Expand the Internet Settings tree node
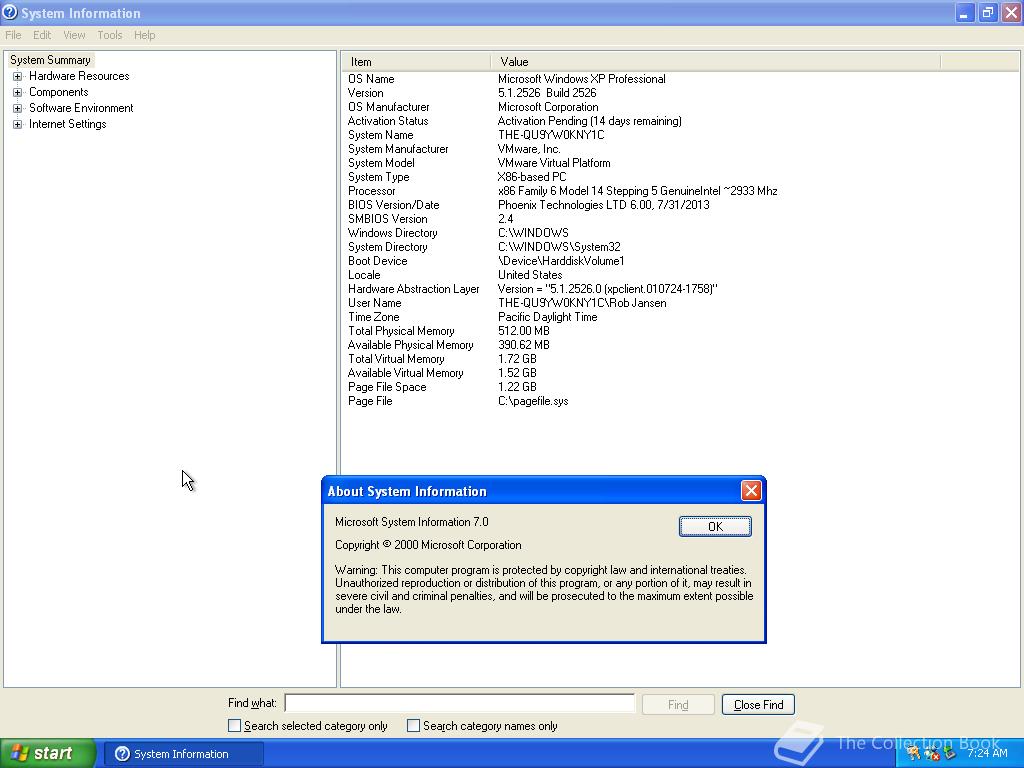 click(x=18, y=124)
